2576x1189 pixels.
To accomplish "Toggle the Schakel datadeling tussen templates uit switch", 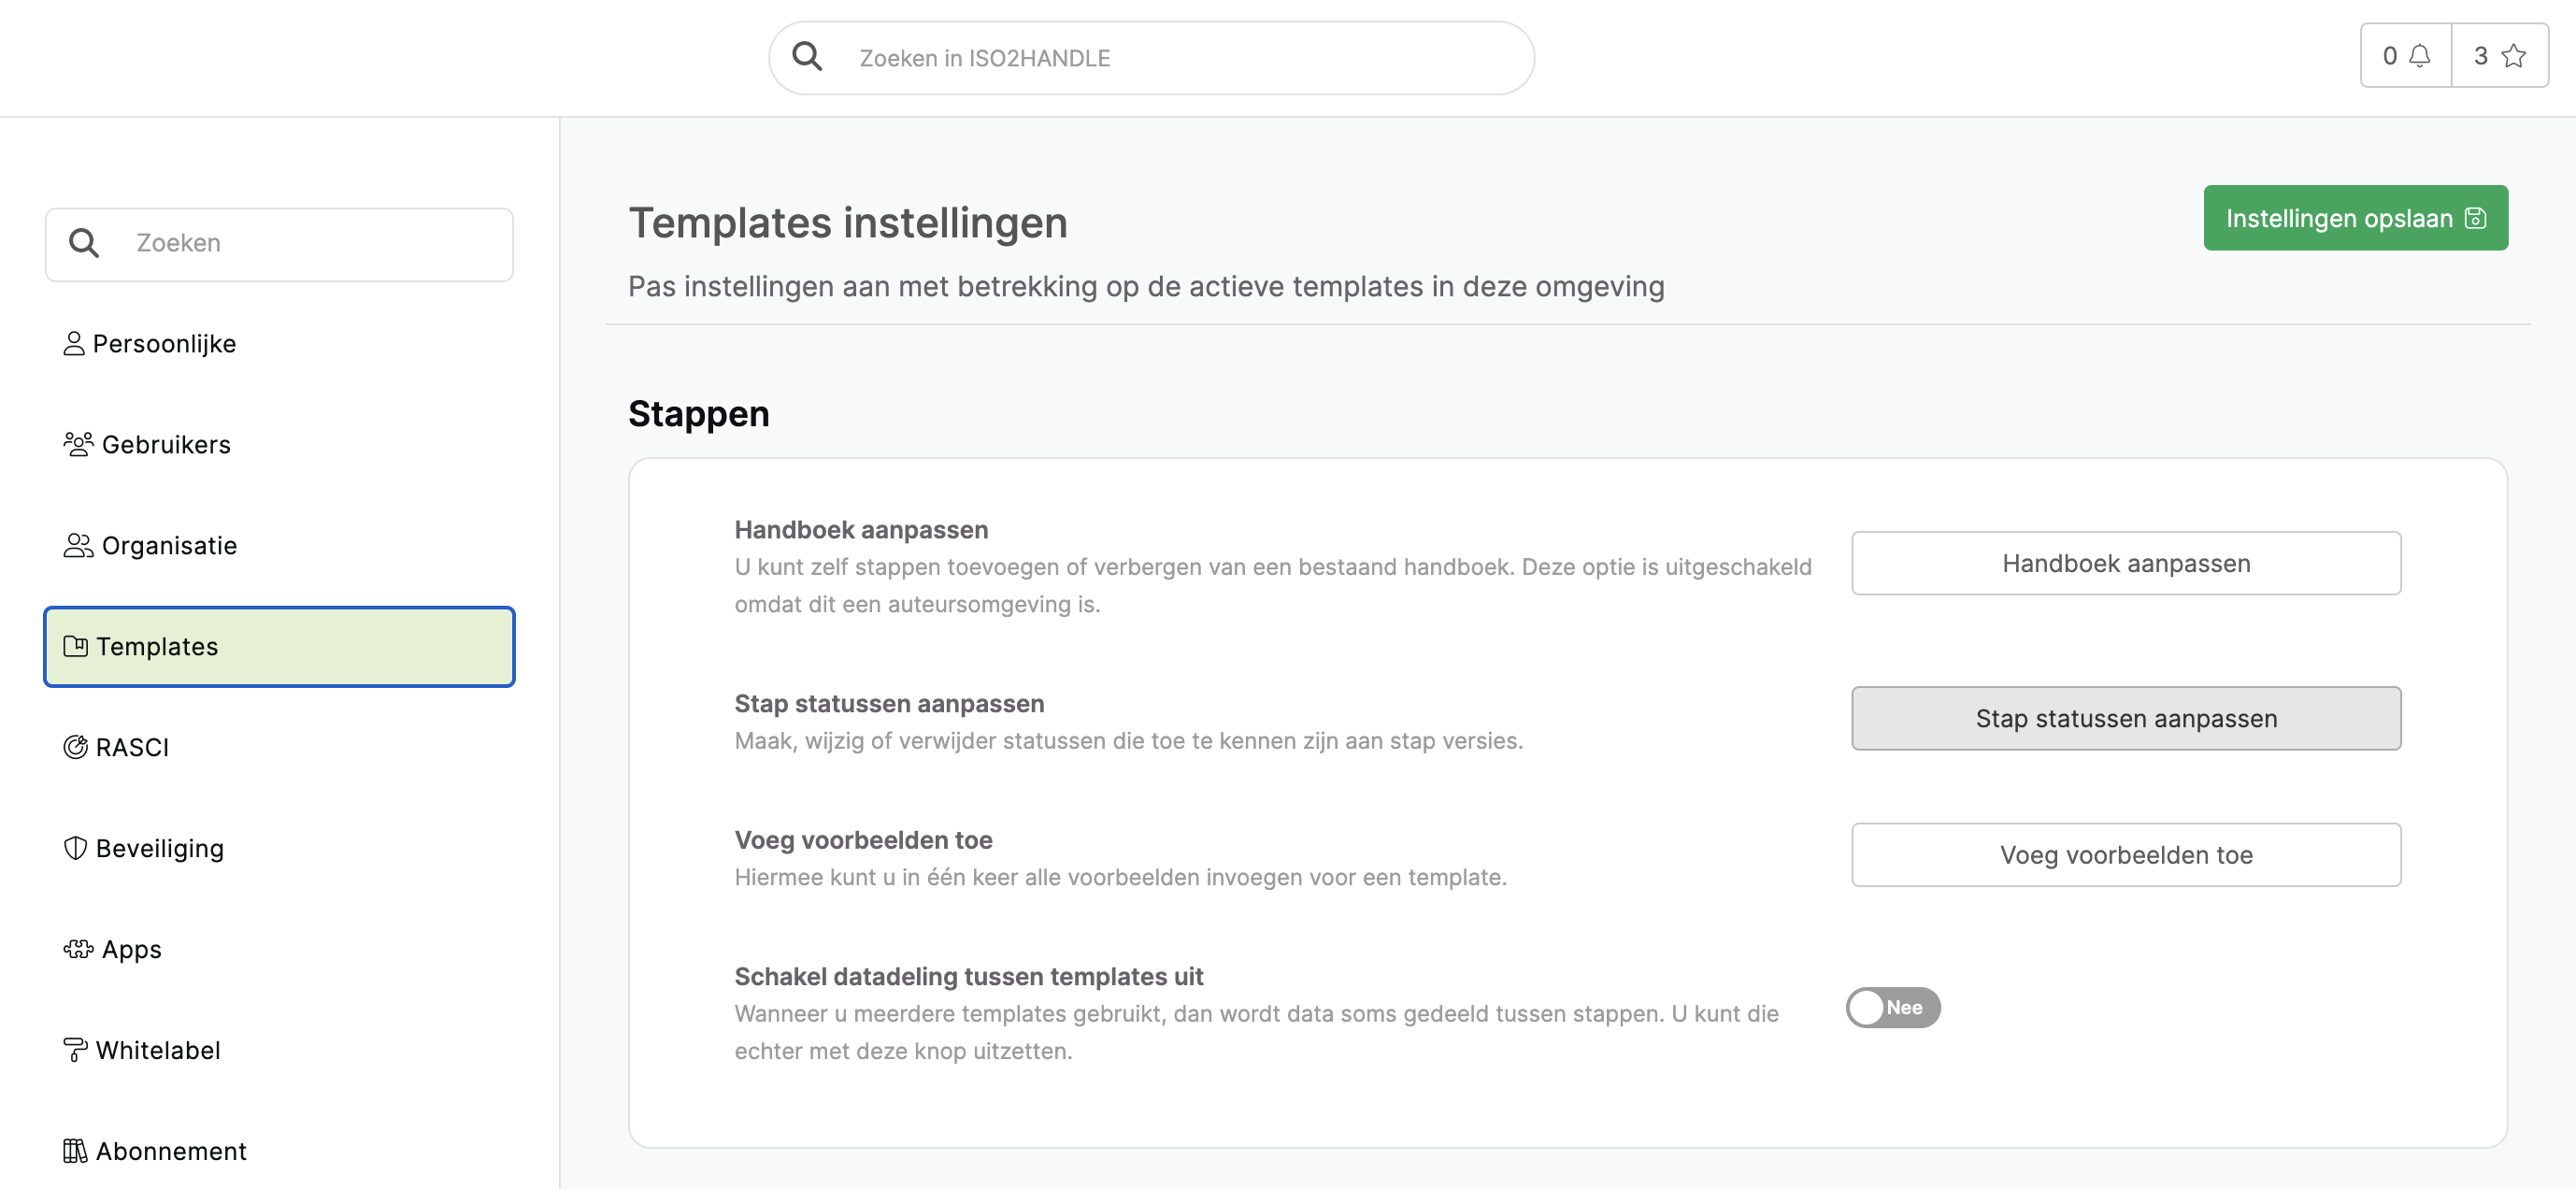I will tap(1893, 1007).
